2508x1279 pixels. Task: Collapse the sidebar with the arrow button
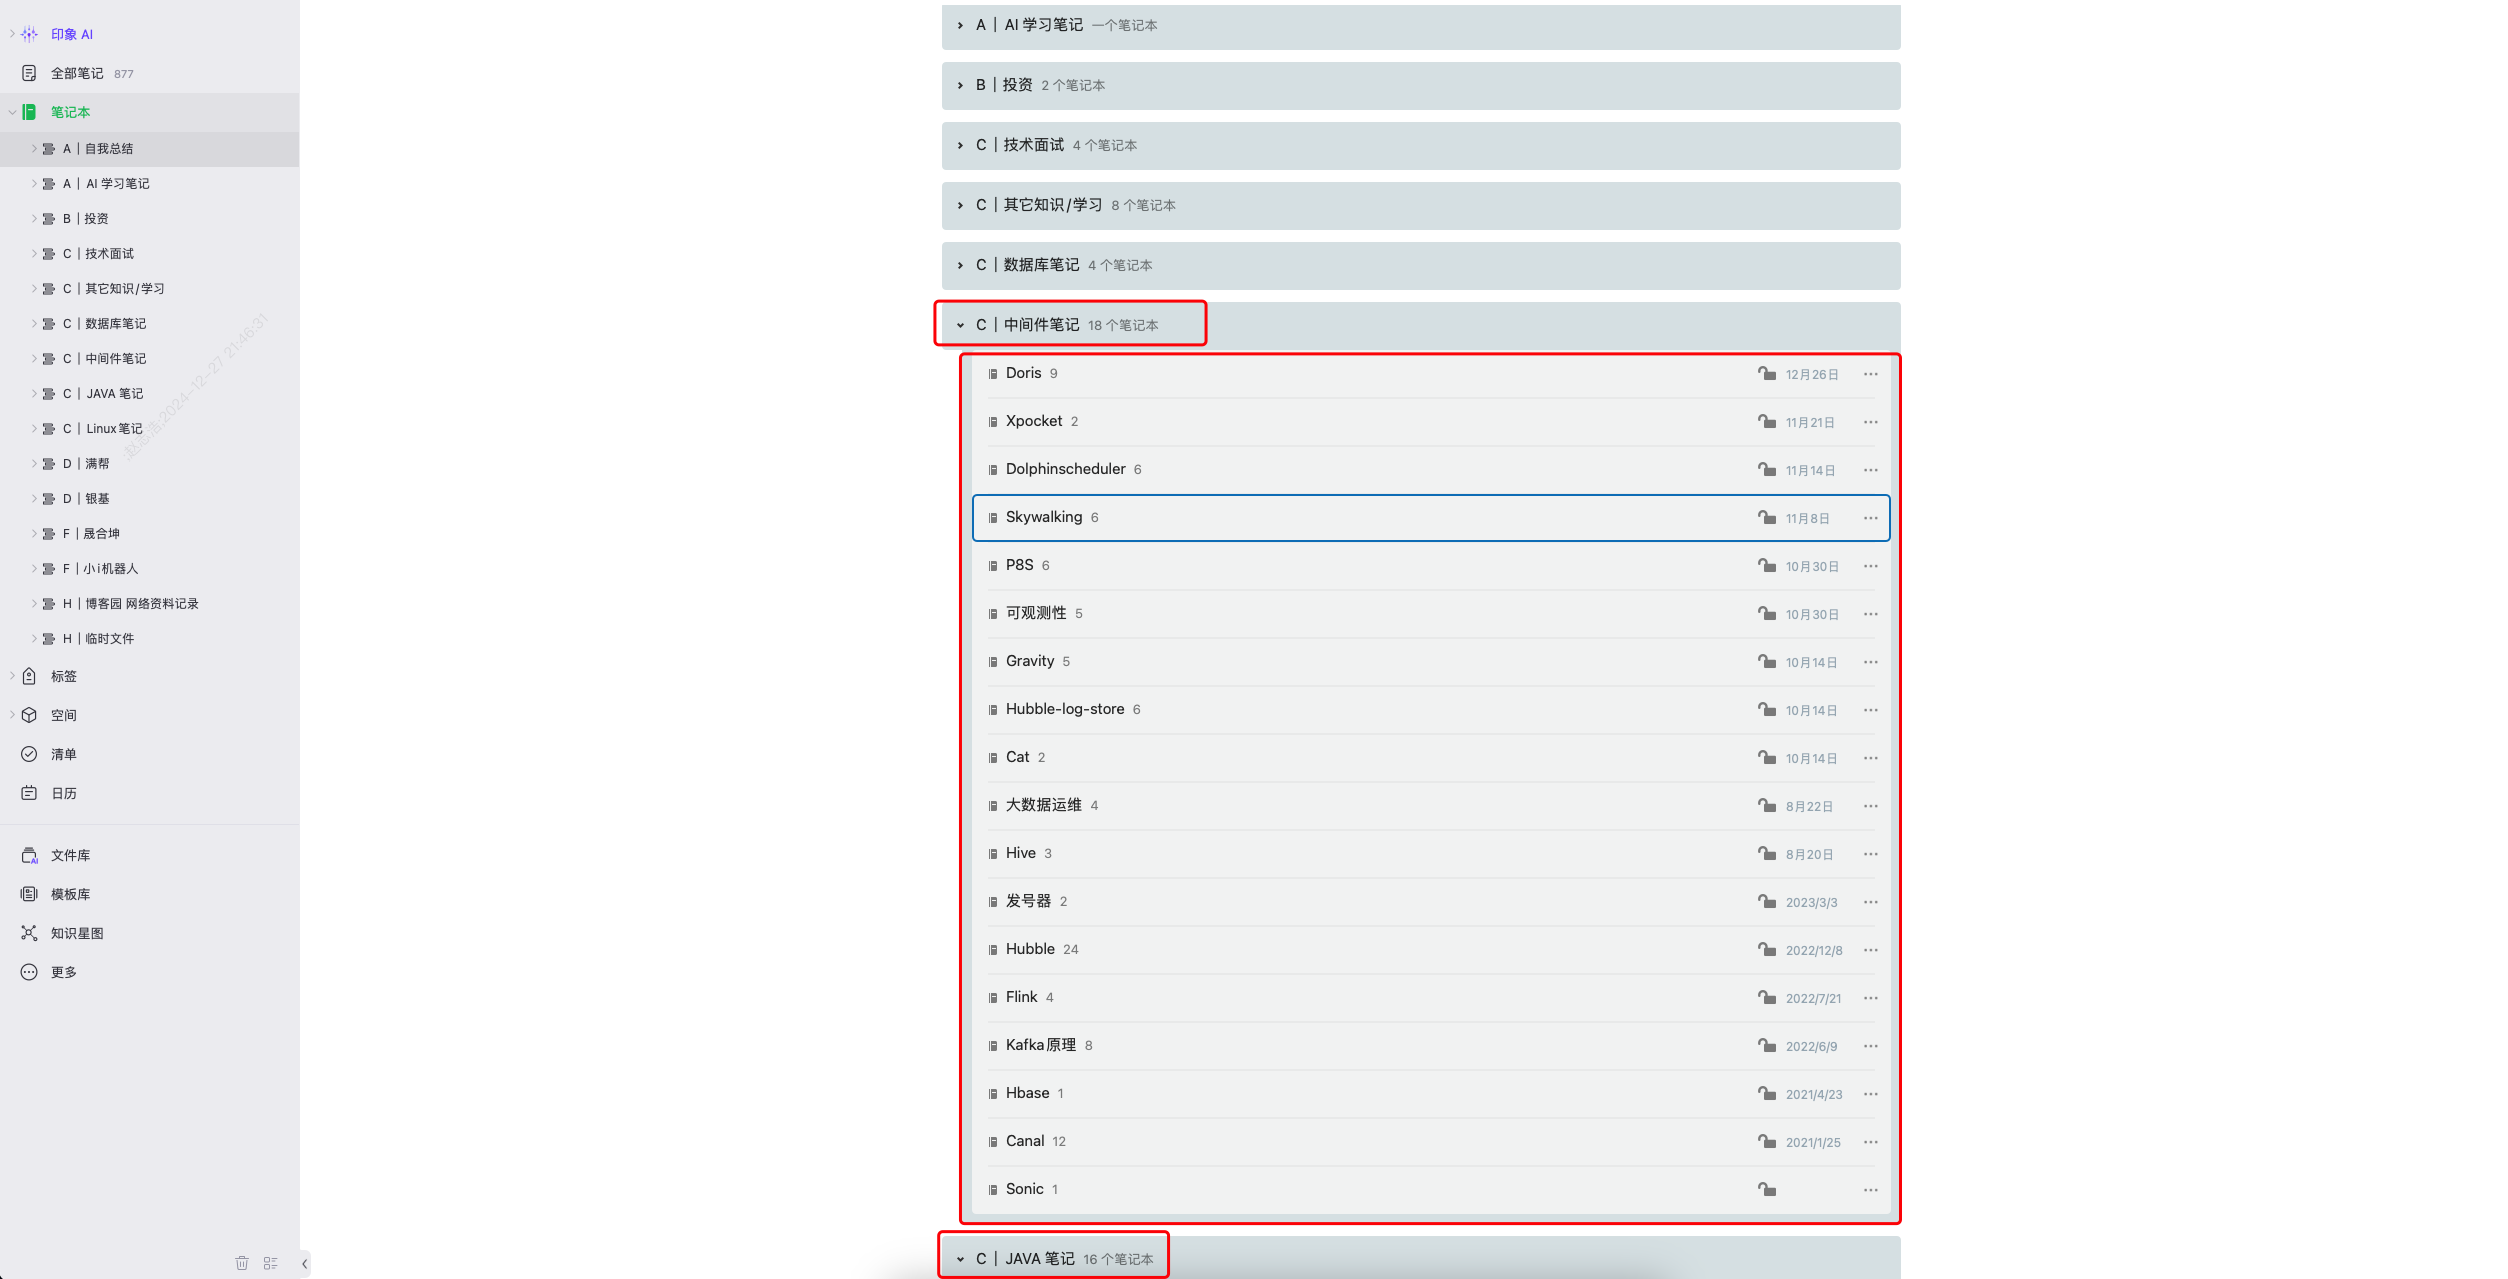(x=304, y=1263)
